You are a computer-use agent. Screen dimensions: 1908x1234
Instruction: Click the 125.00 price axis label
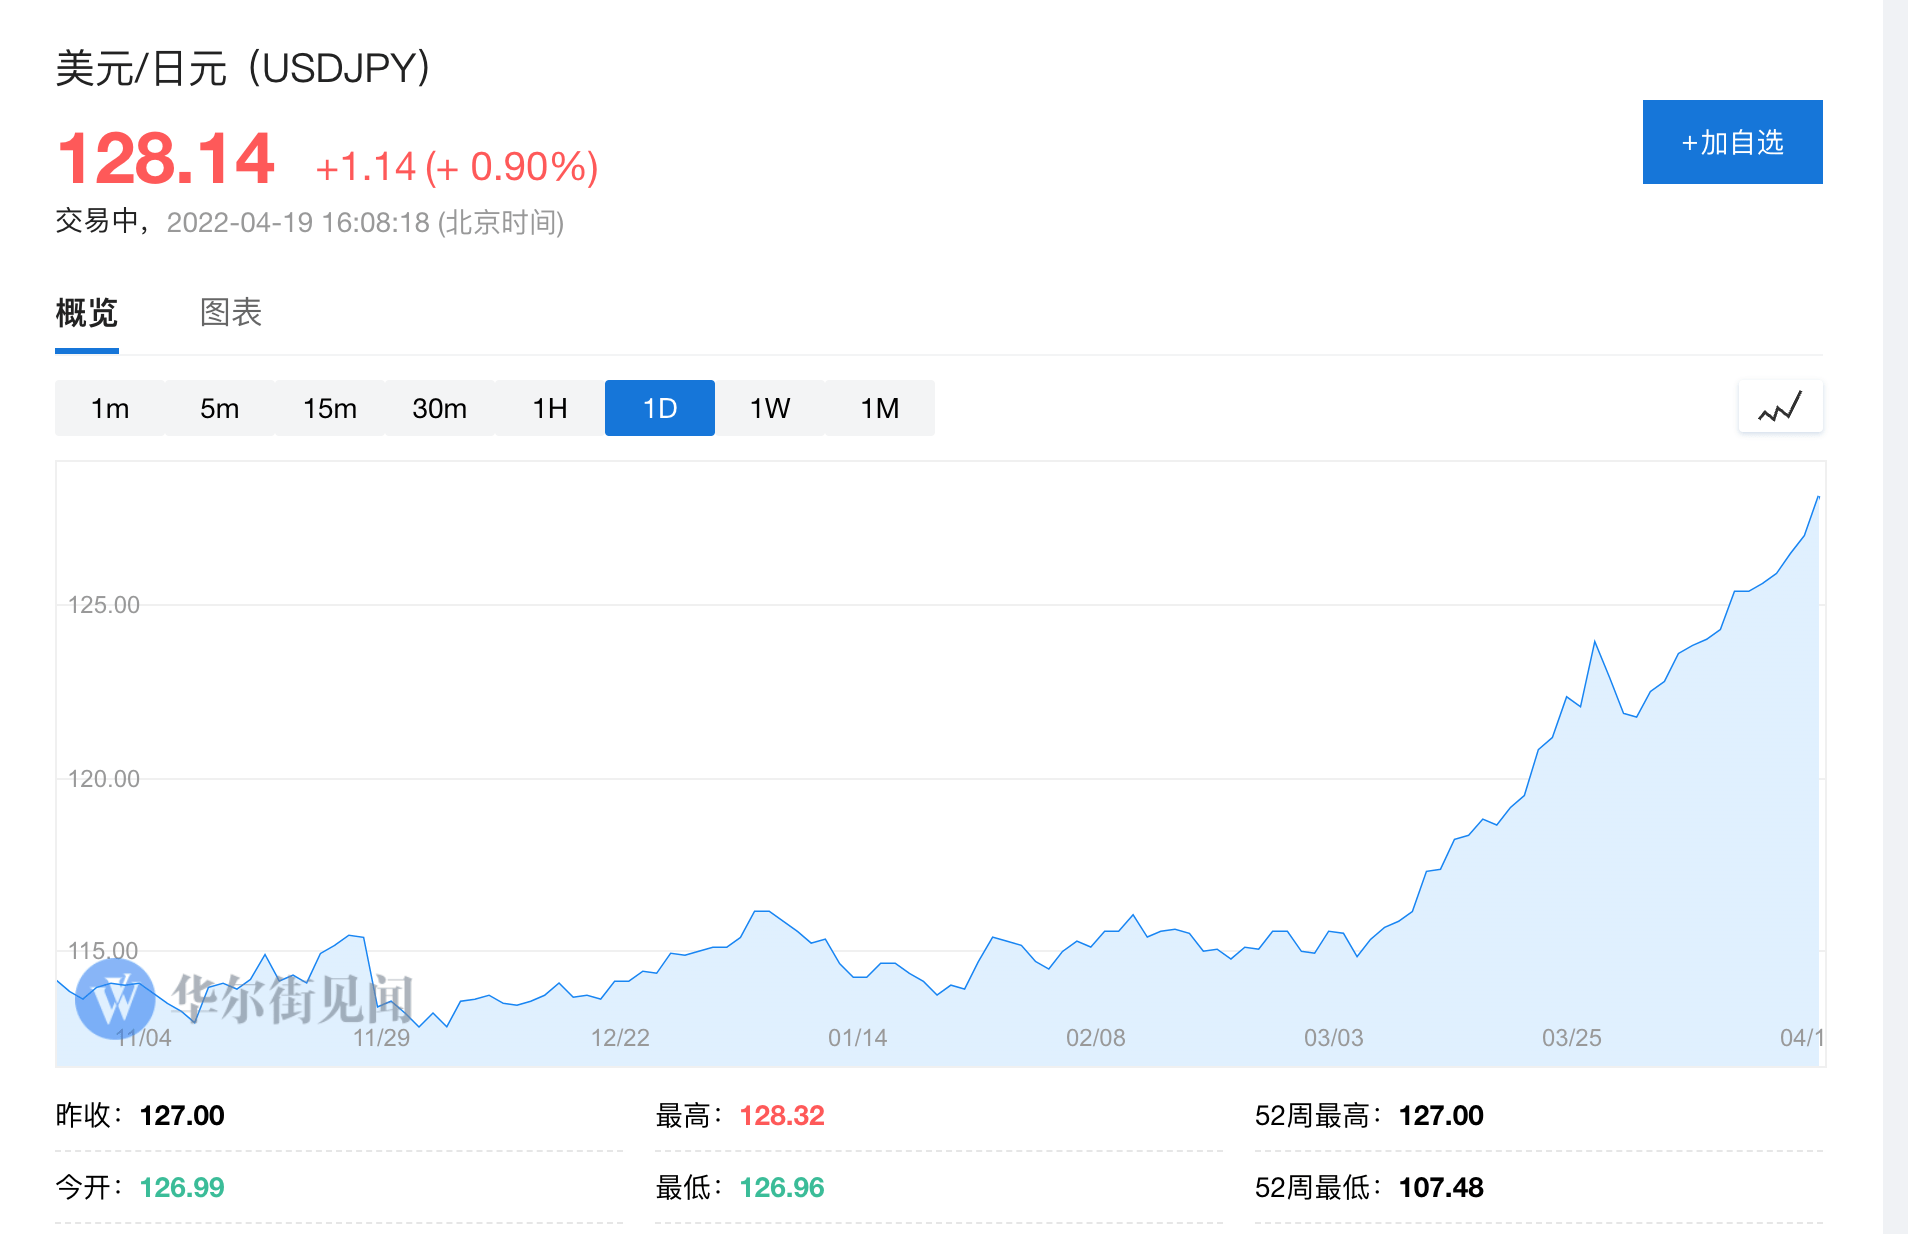pos(104,605)
